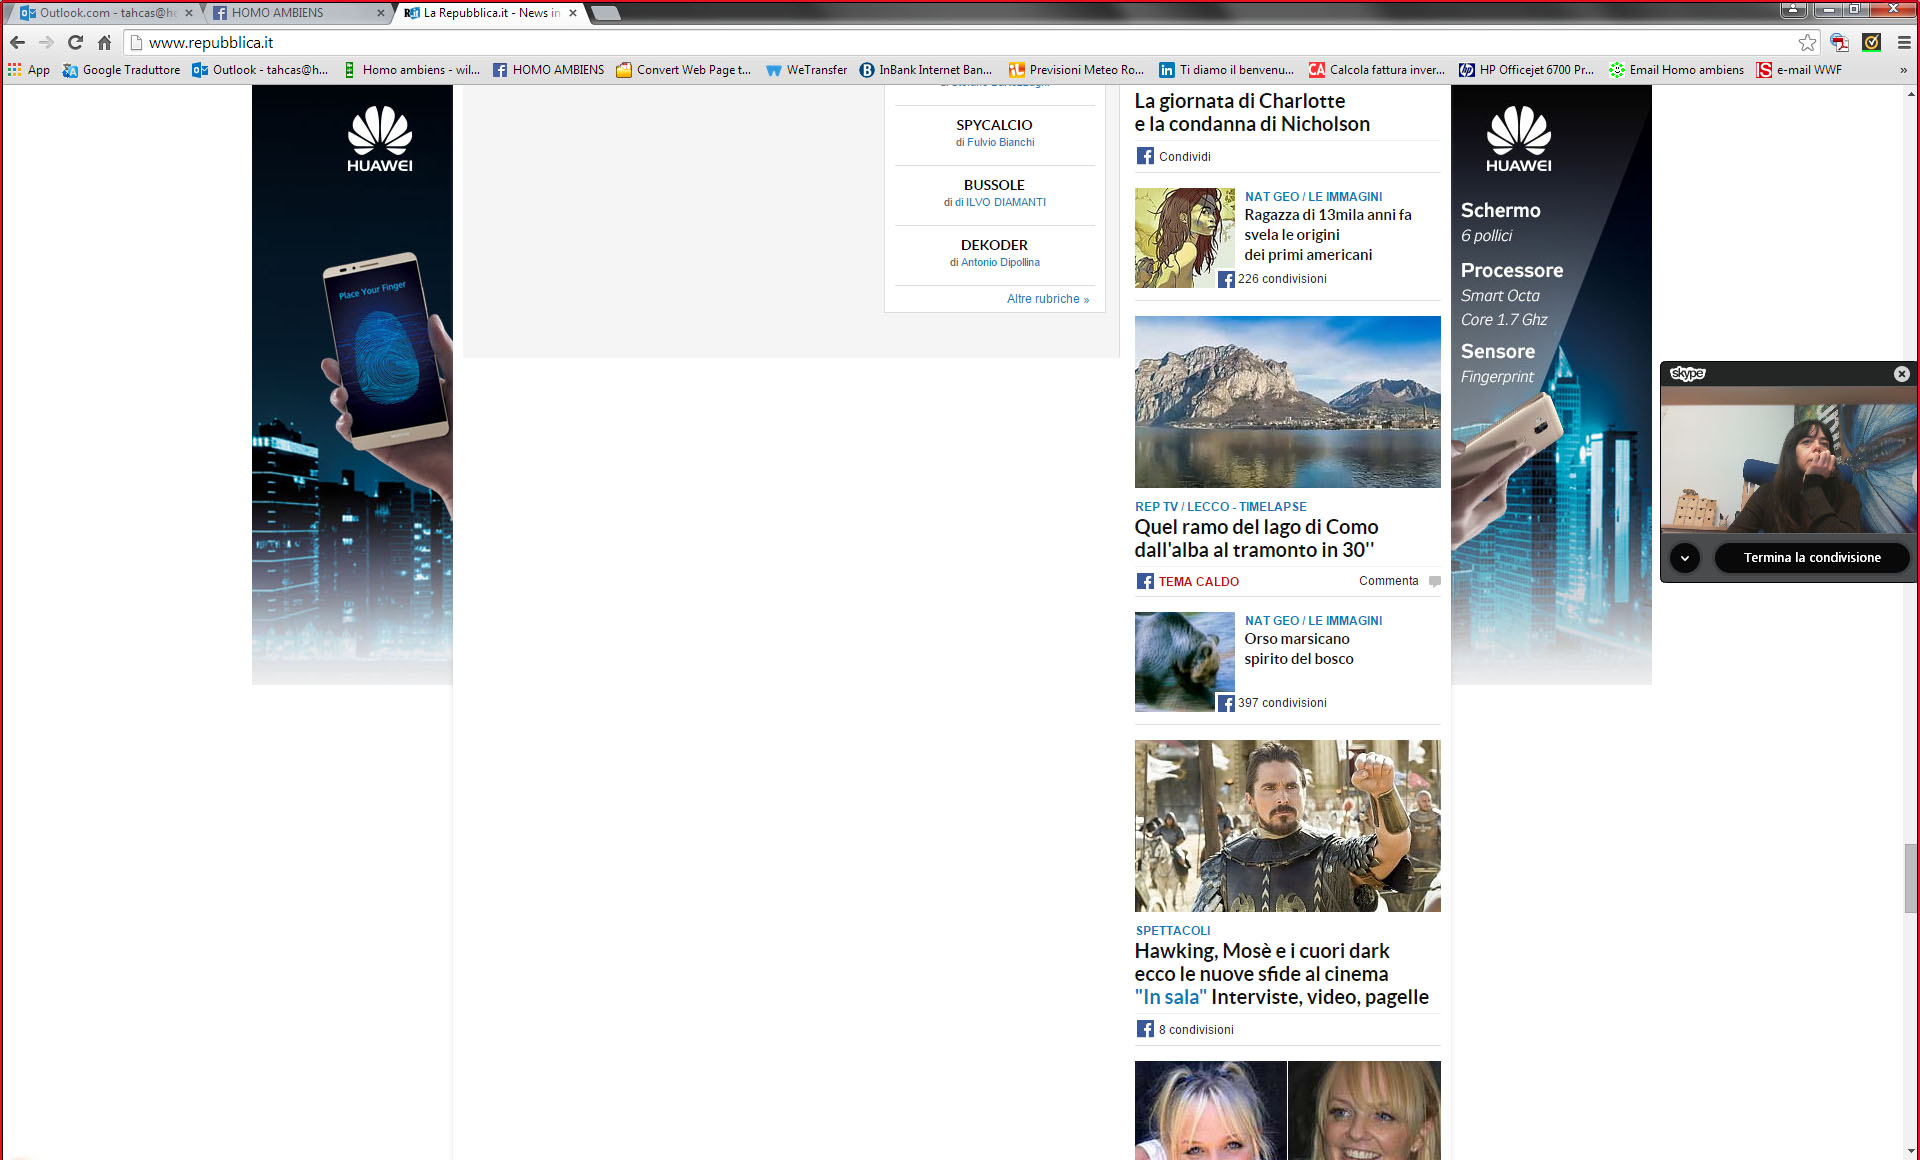Close the Skype sharing overlay
1920x1160 pixels.
pos(1902,374)
